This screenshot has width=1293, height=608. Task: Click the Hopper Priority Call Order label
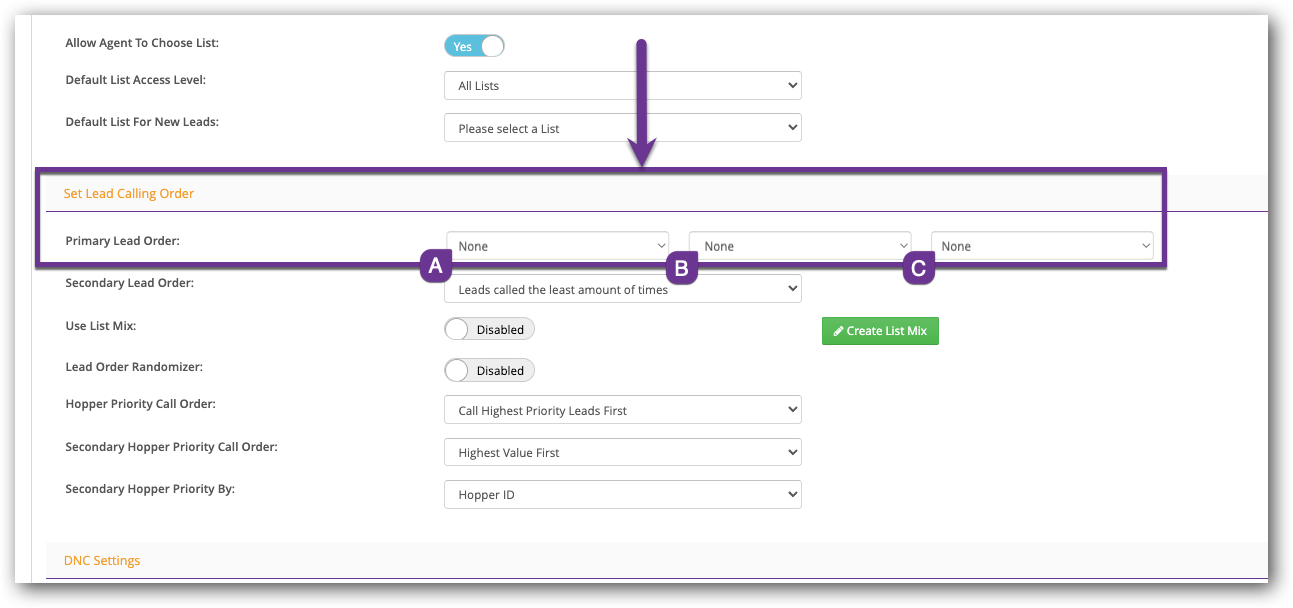coord(140,404)
